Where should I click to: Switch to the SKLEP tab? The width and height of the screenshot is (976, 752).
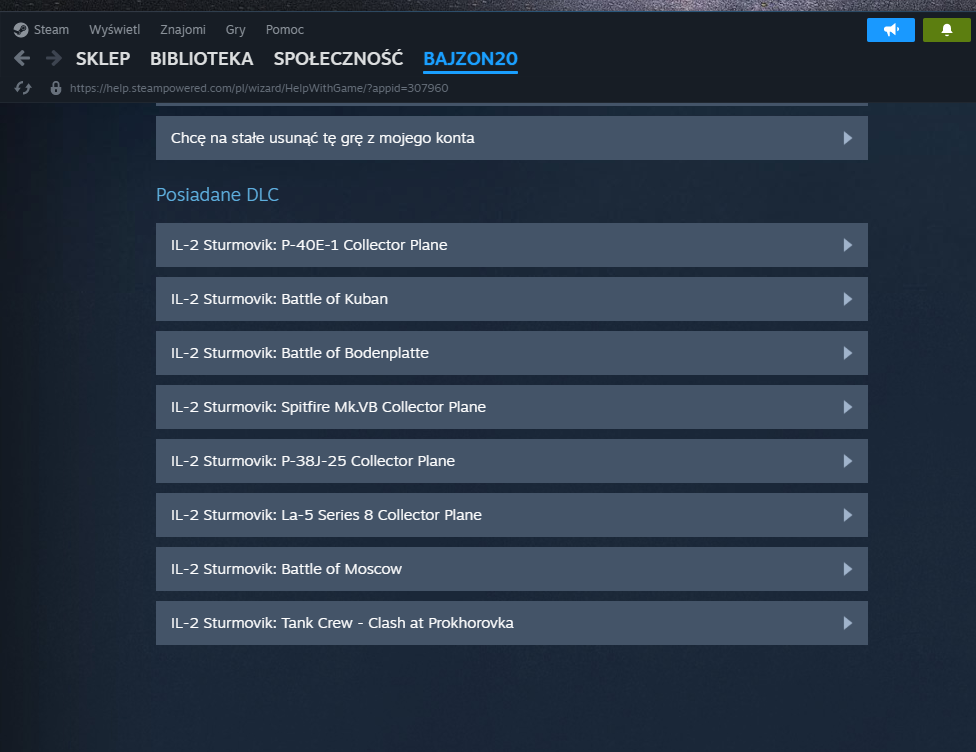tap(103, 59)
